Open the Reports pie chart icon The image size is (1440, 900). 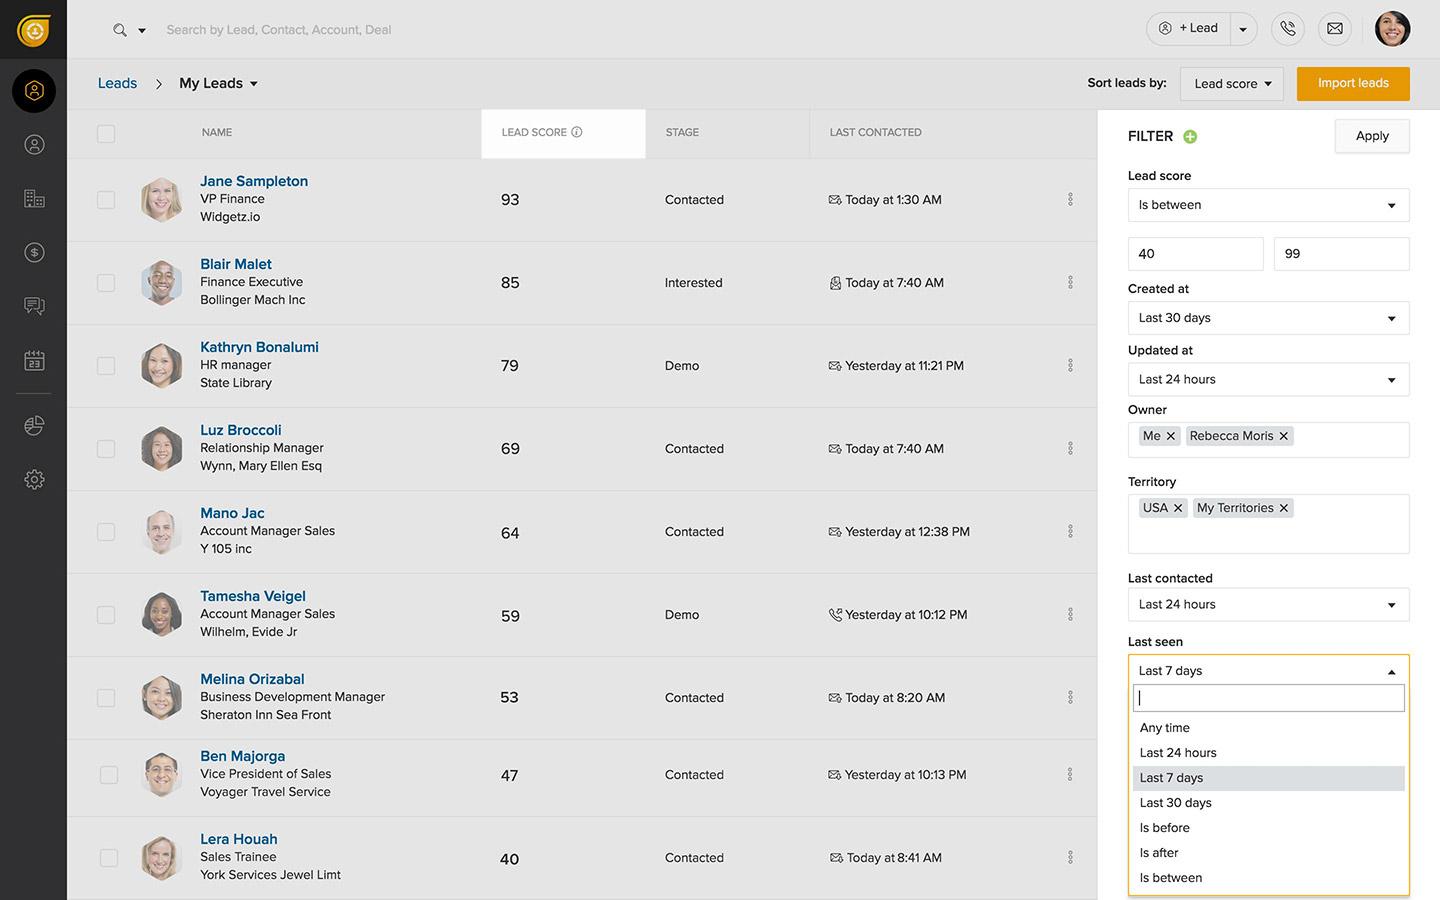click(34, 426)
